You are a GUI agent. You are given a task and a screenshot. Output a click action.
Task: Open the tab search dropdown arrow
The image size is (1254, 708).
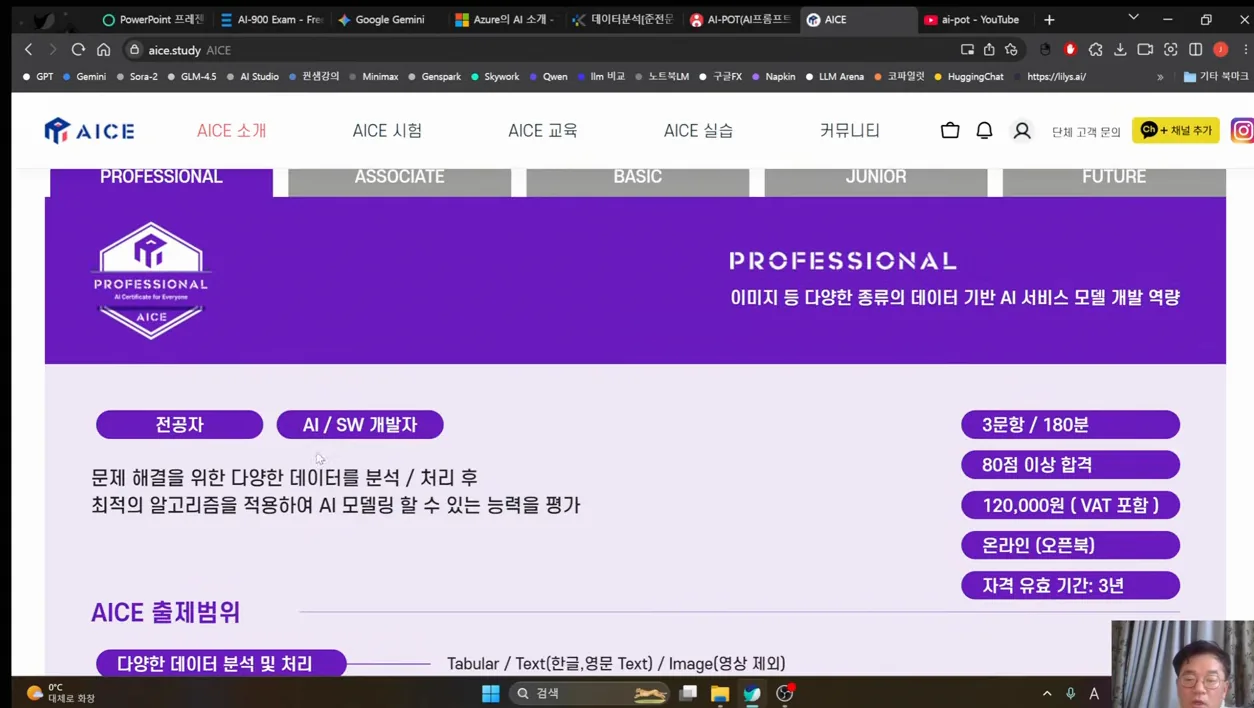click(x=1133, y=18)
